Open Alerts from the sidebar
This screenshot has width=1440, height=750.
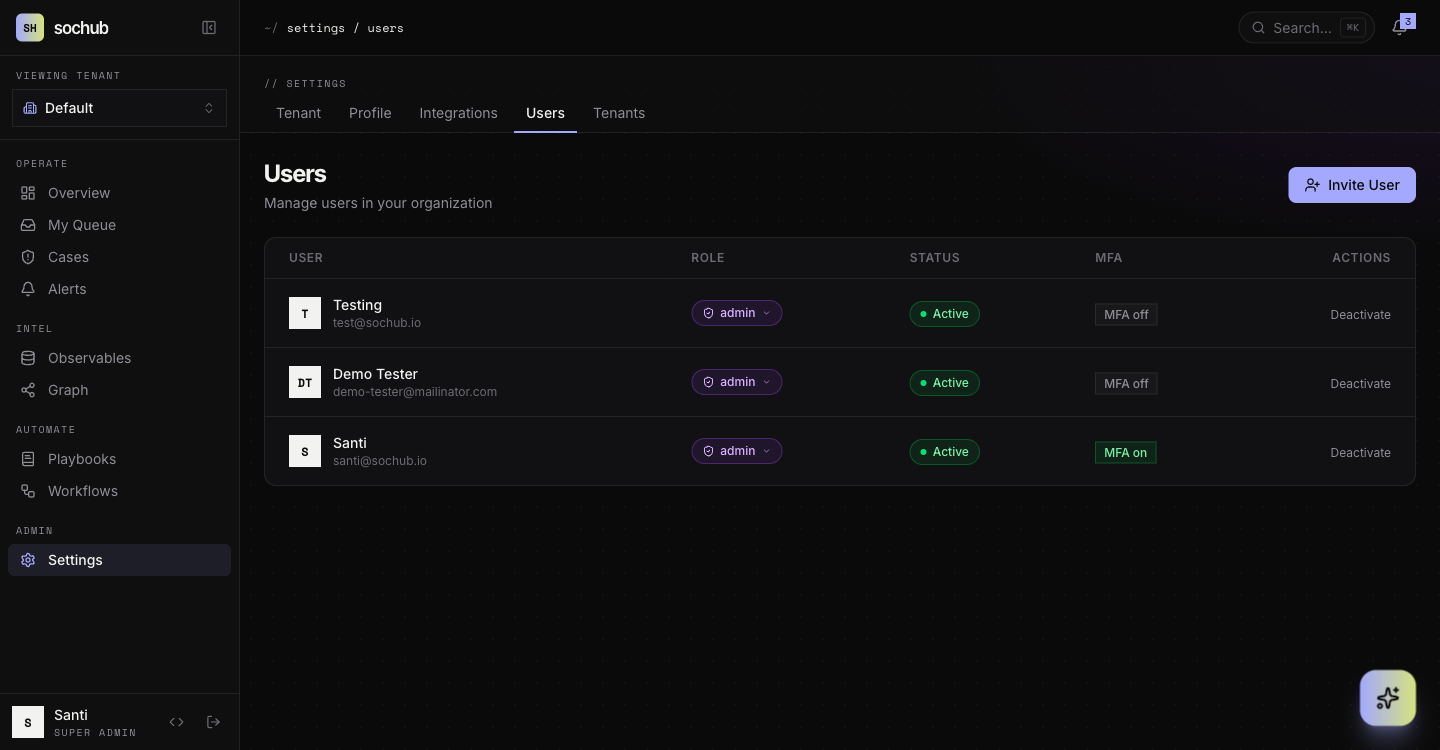click(x=119, y=289)
